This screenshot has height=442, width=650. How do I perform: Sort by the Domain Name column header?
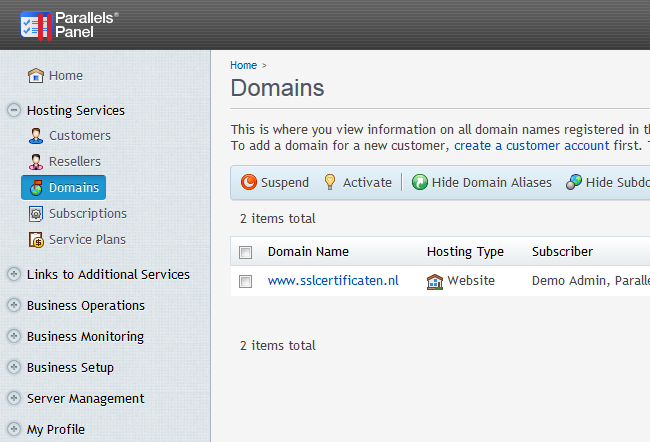point(308,252)
